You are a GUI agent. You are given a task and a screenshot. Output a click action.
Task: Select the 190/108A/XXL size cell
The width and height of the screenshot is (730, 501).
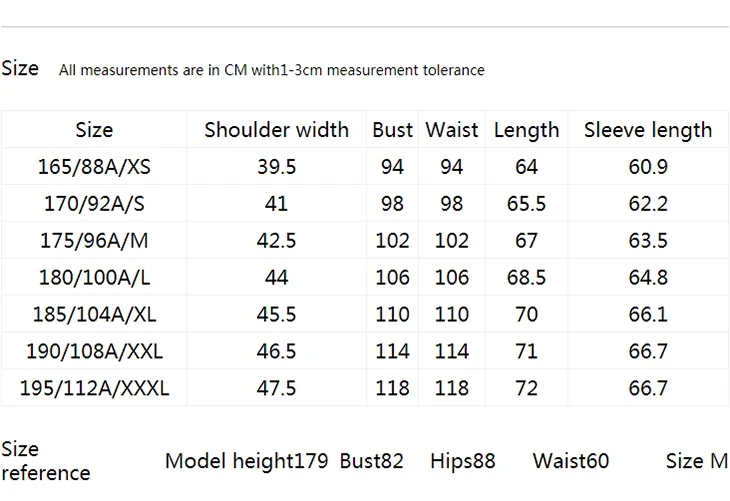pyautogui.click(x=94, y=351)
